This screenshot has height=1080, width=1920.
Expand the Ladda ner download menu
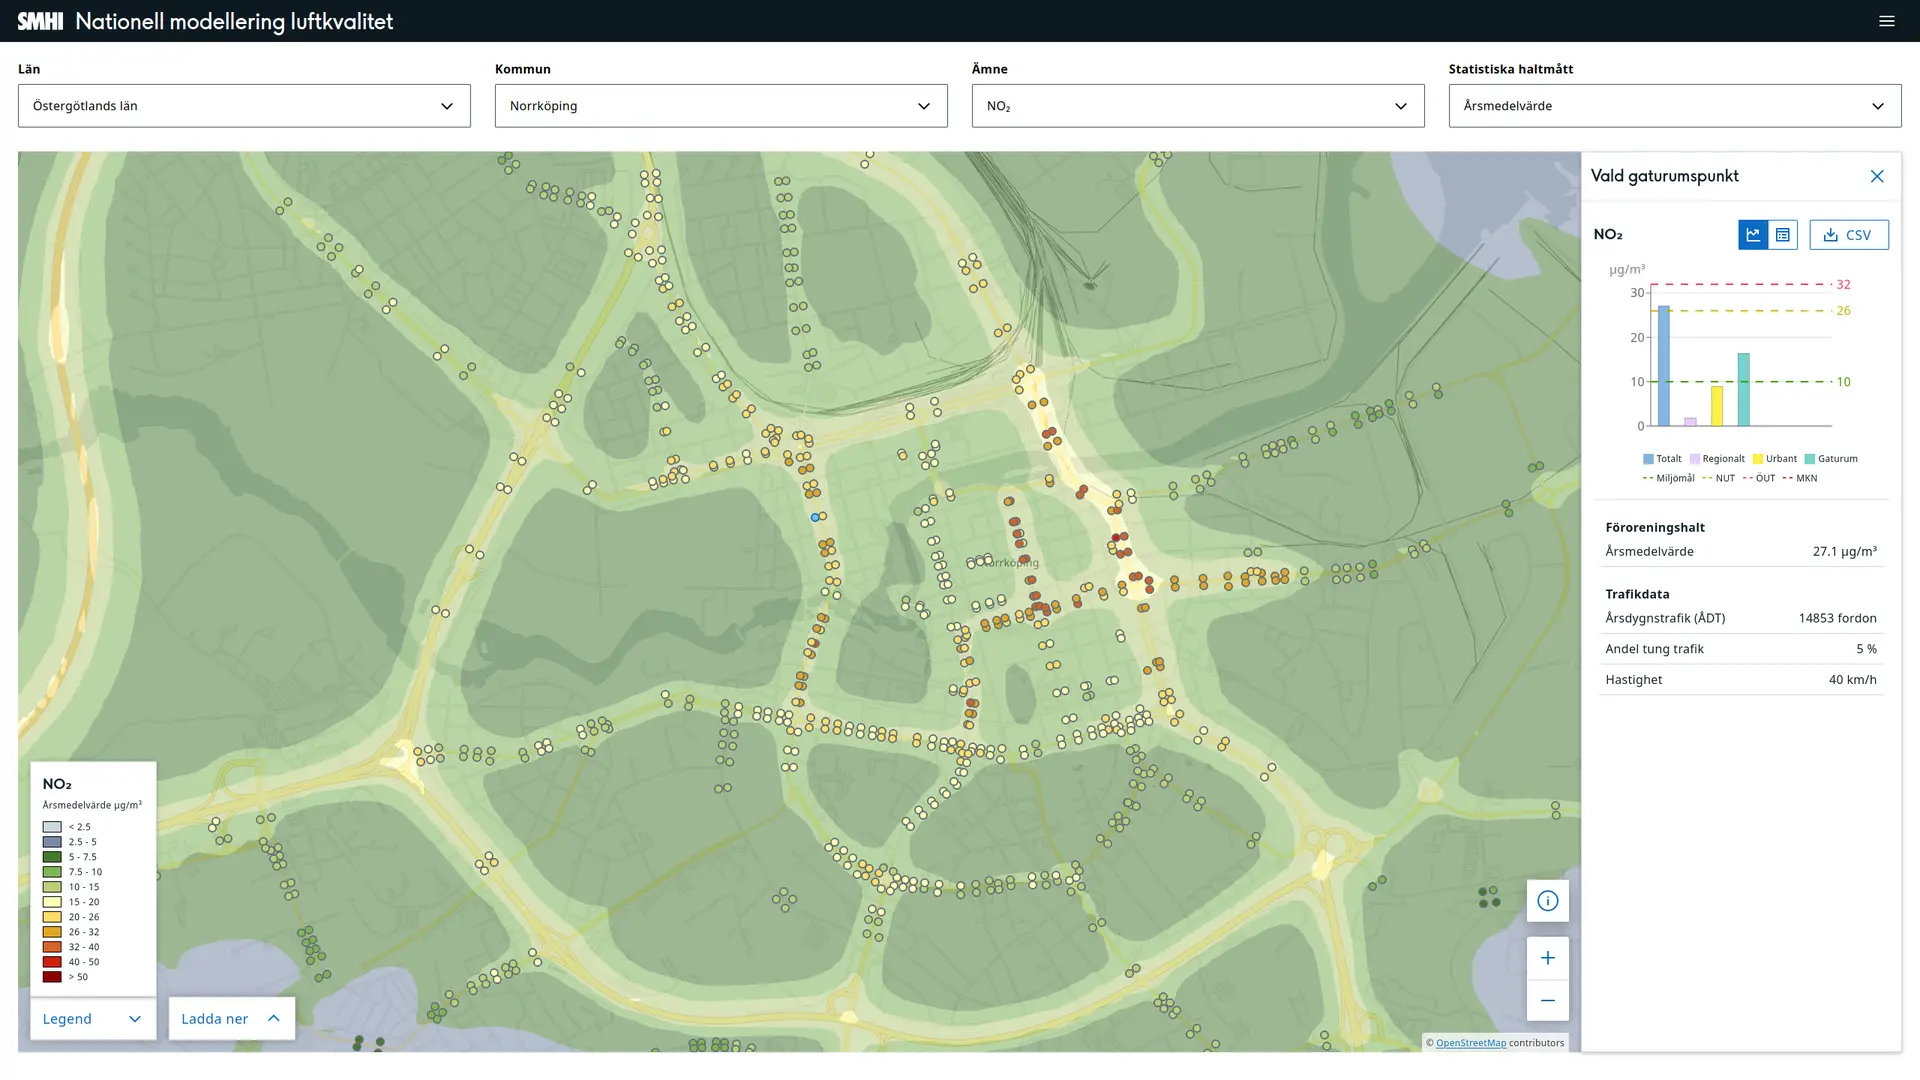click(x=231, y=1018)
